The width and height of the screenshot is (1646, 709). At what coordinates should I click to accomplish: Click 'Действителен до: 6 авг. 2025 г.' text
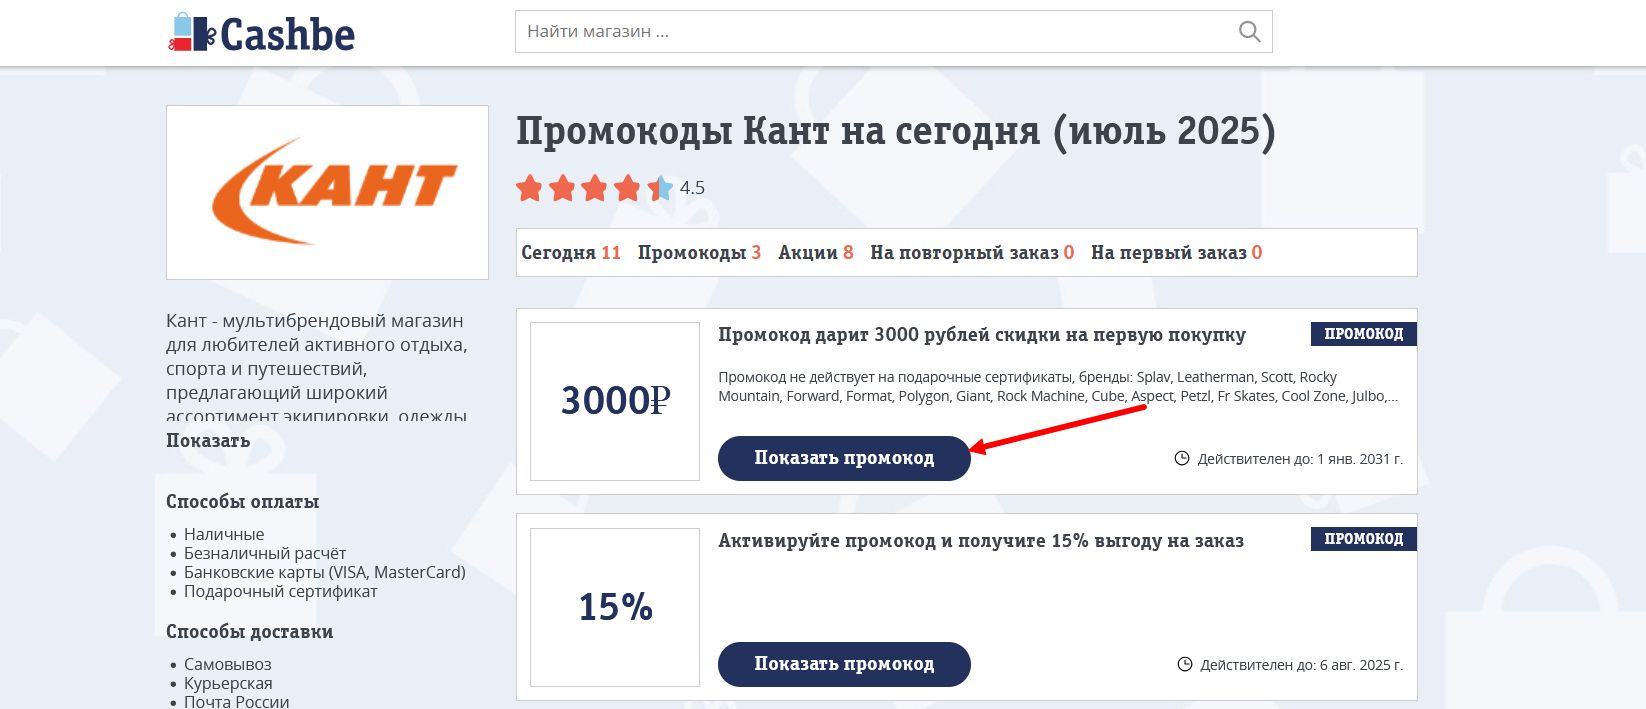[x=1302, y=665]
